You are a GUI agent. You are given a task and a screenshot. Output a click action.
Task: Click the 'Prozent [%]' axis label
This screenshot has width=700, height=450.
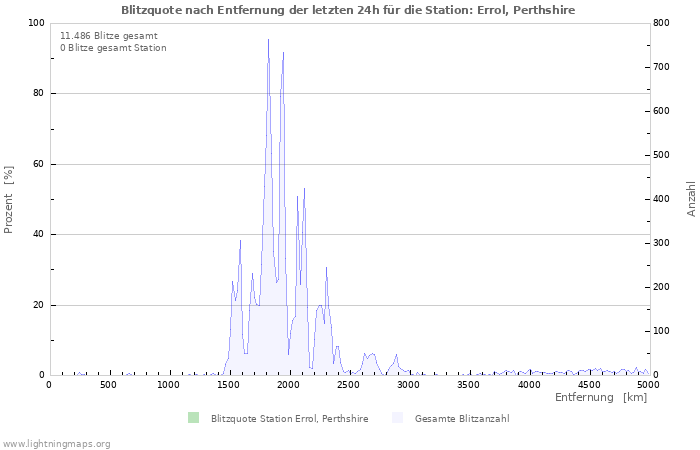coord(8,200)
